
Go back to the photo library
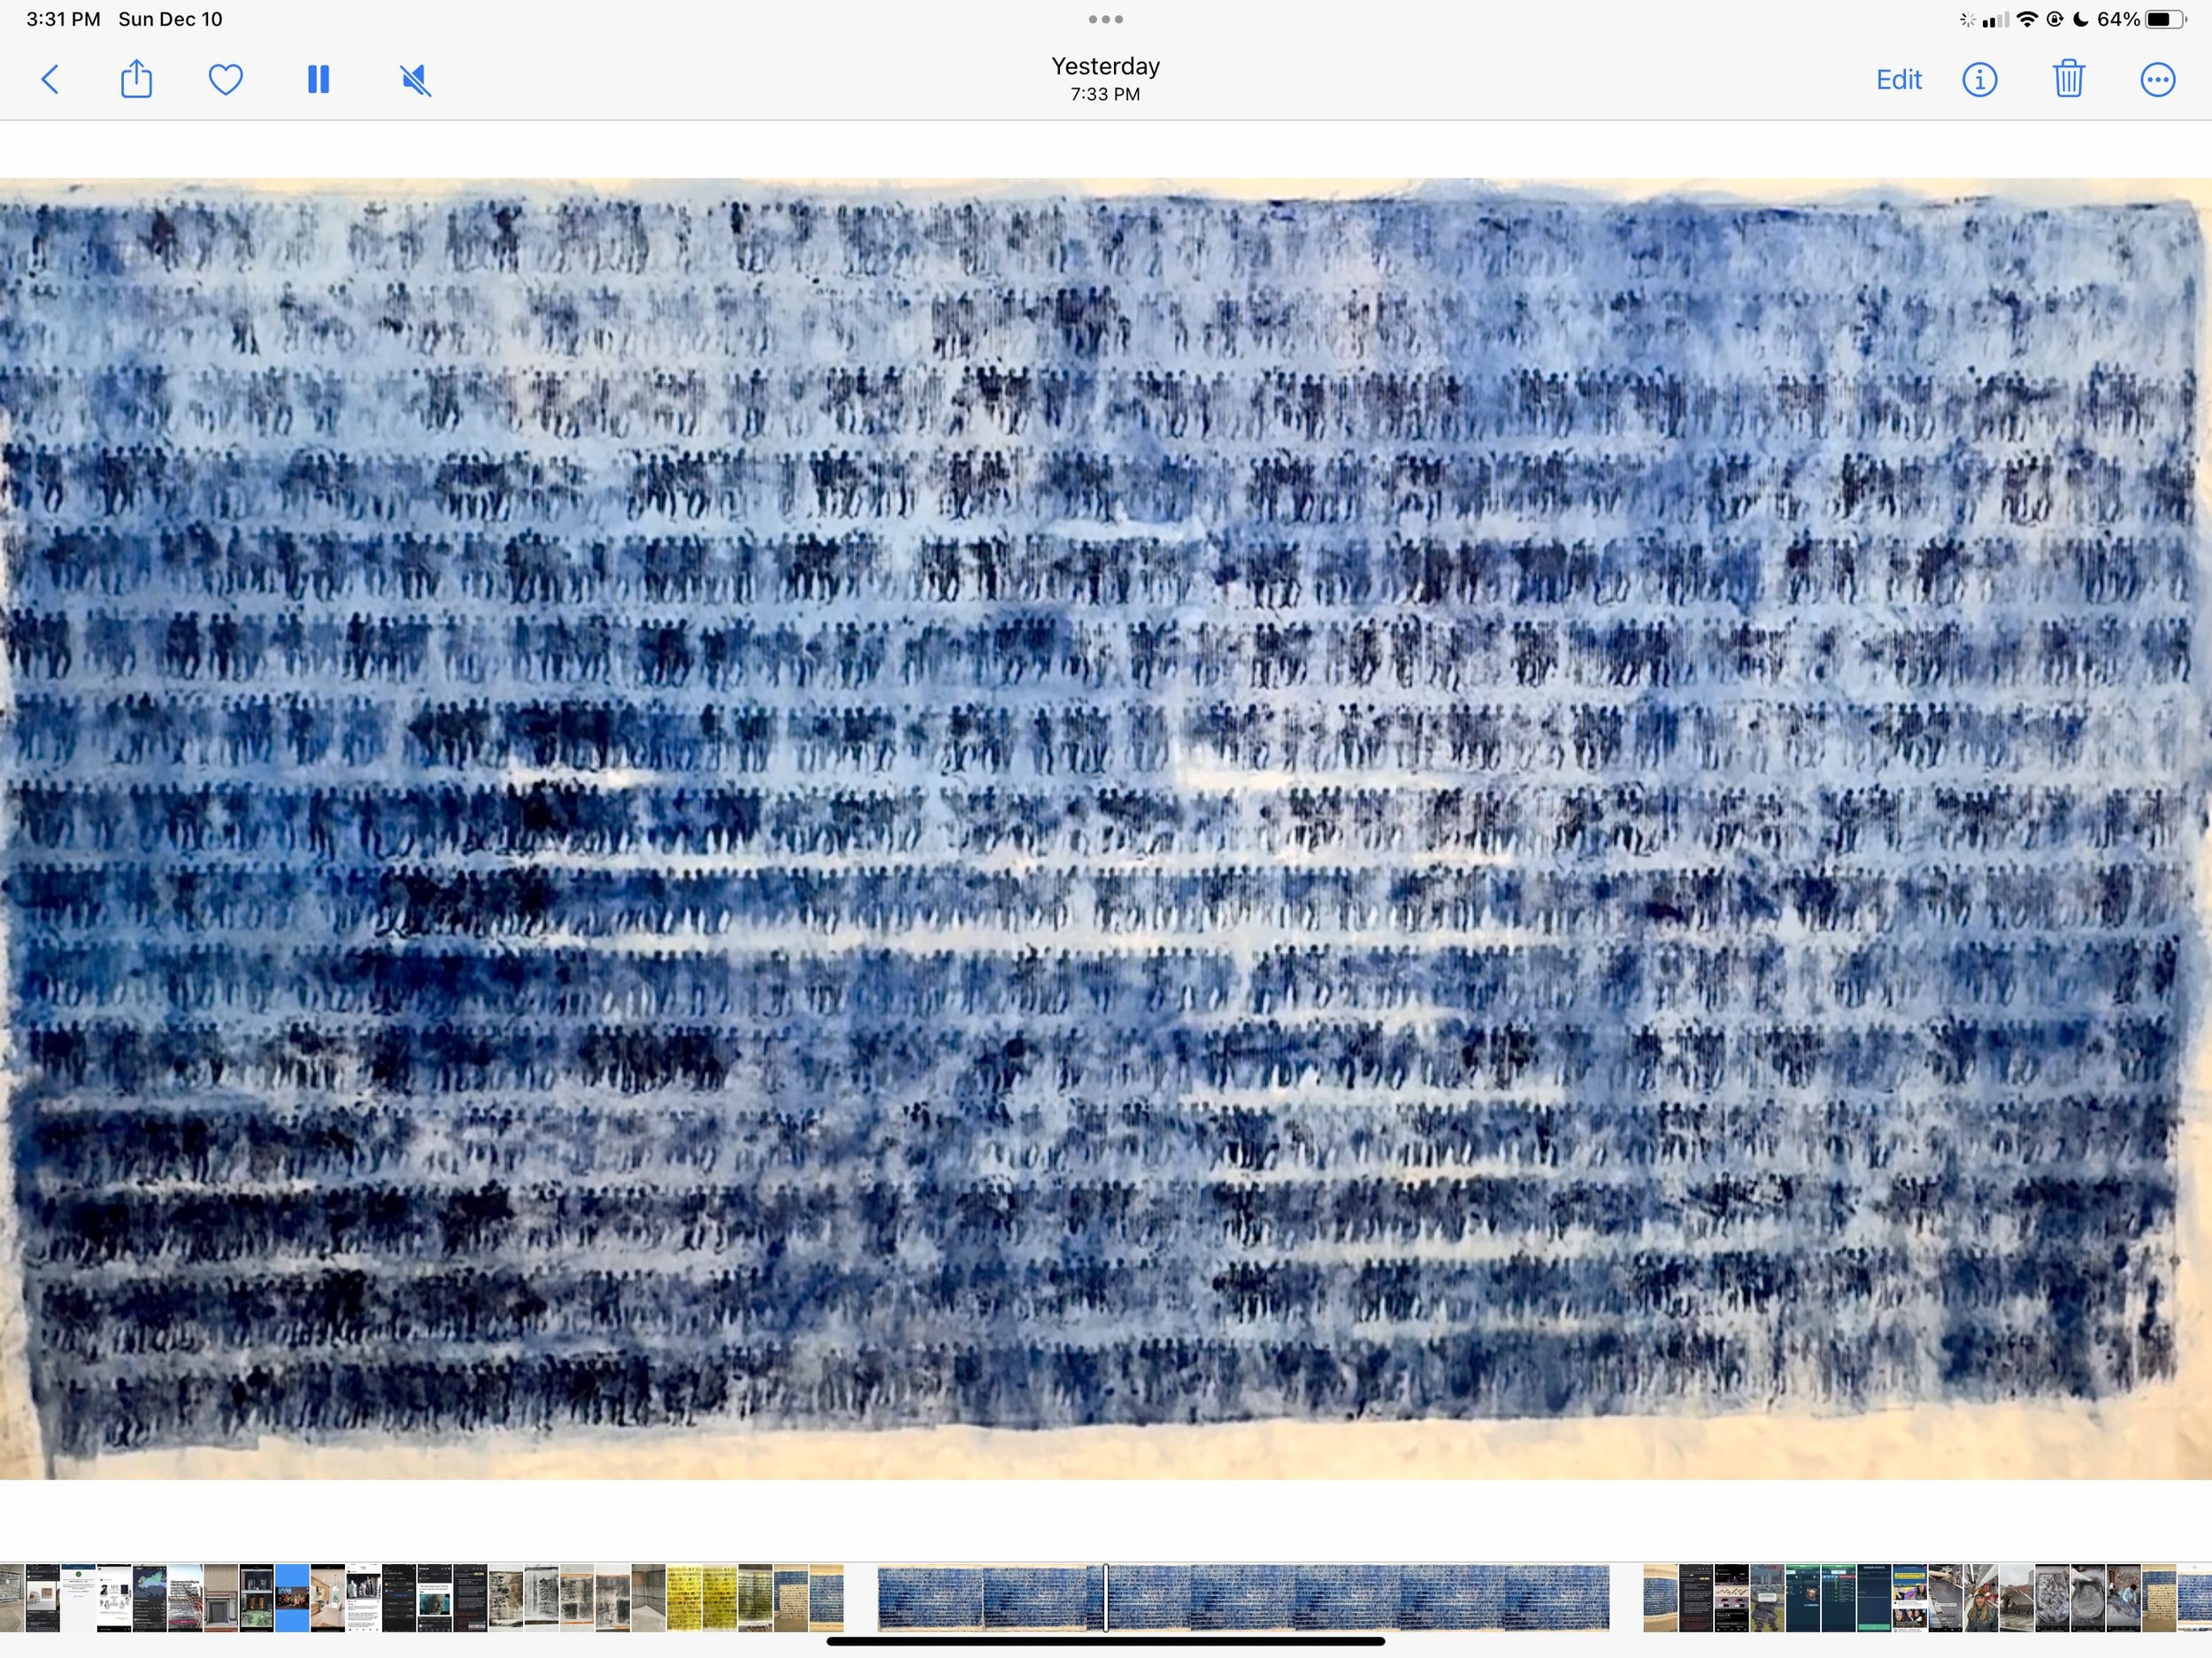50,79
